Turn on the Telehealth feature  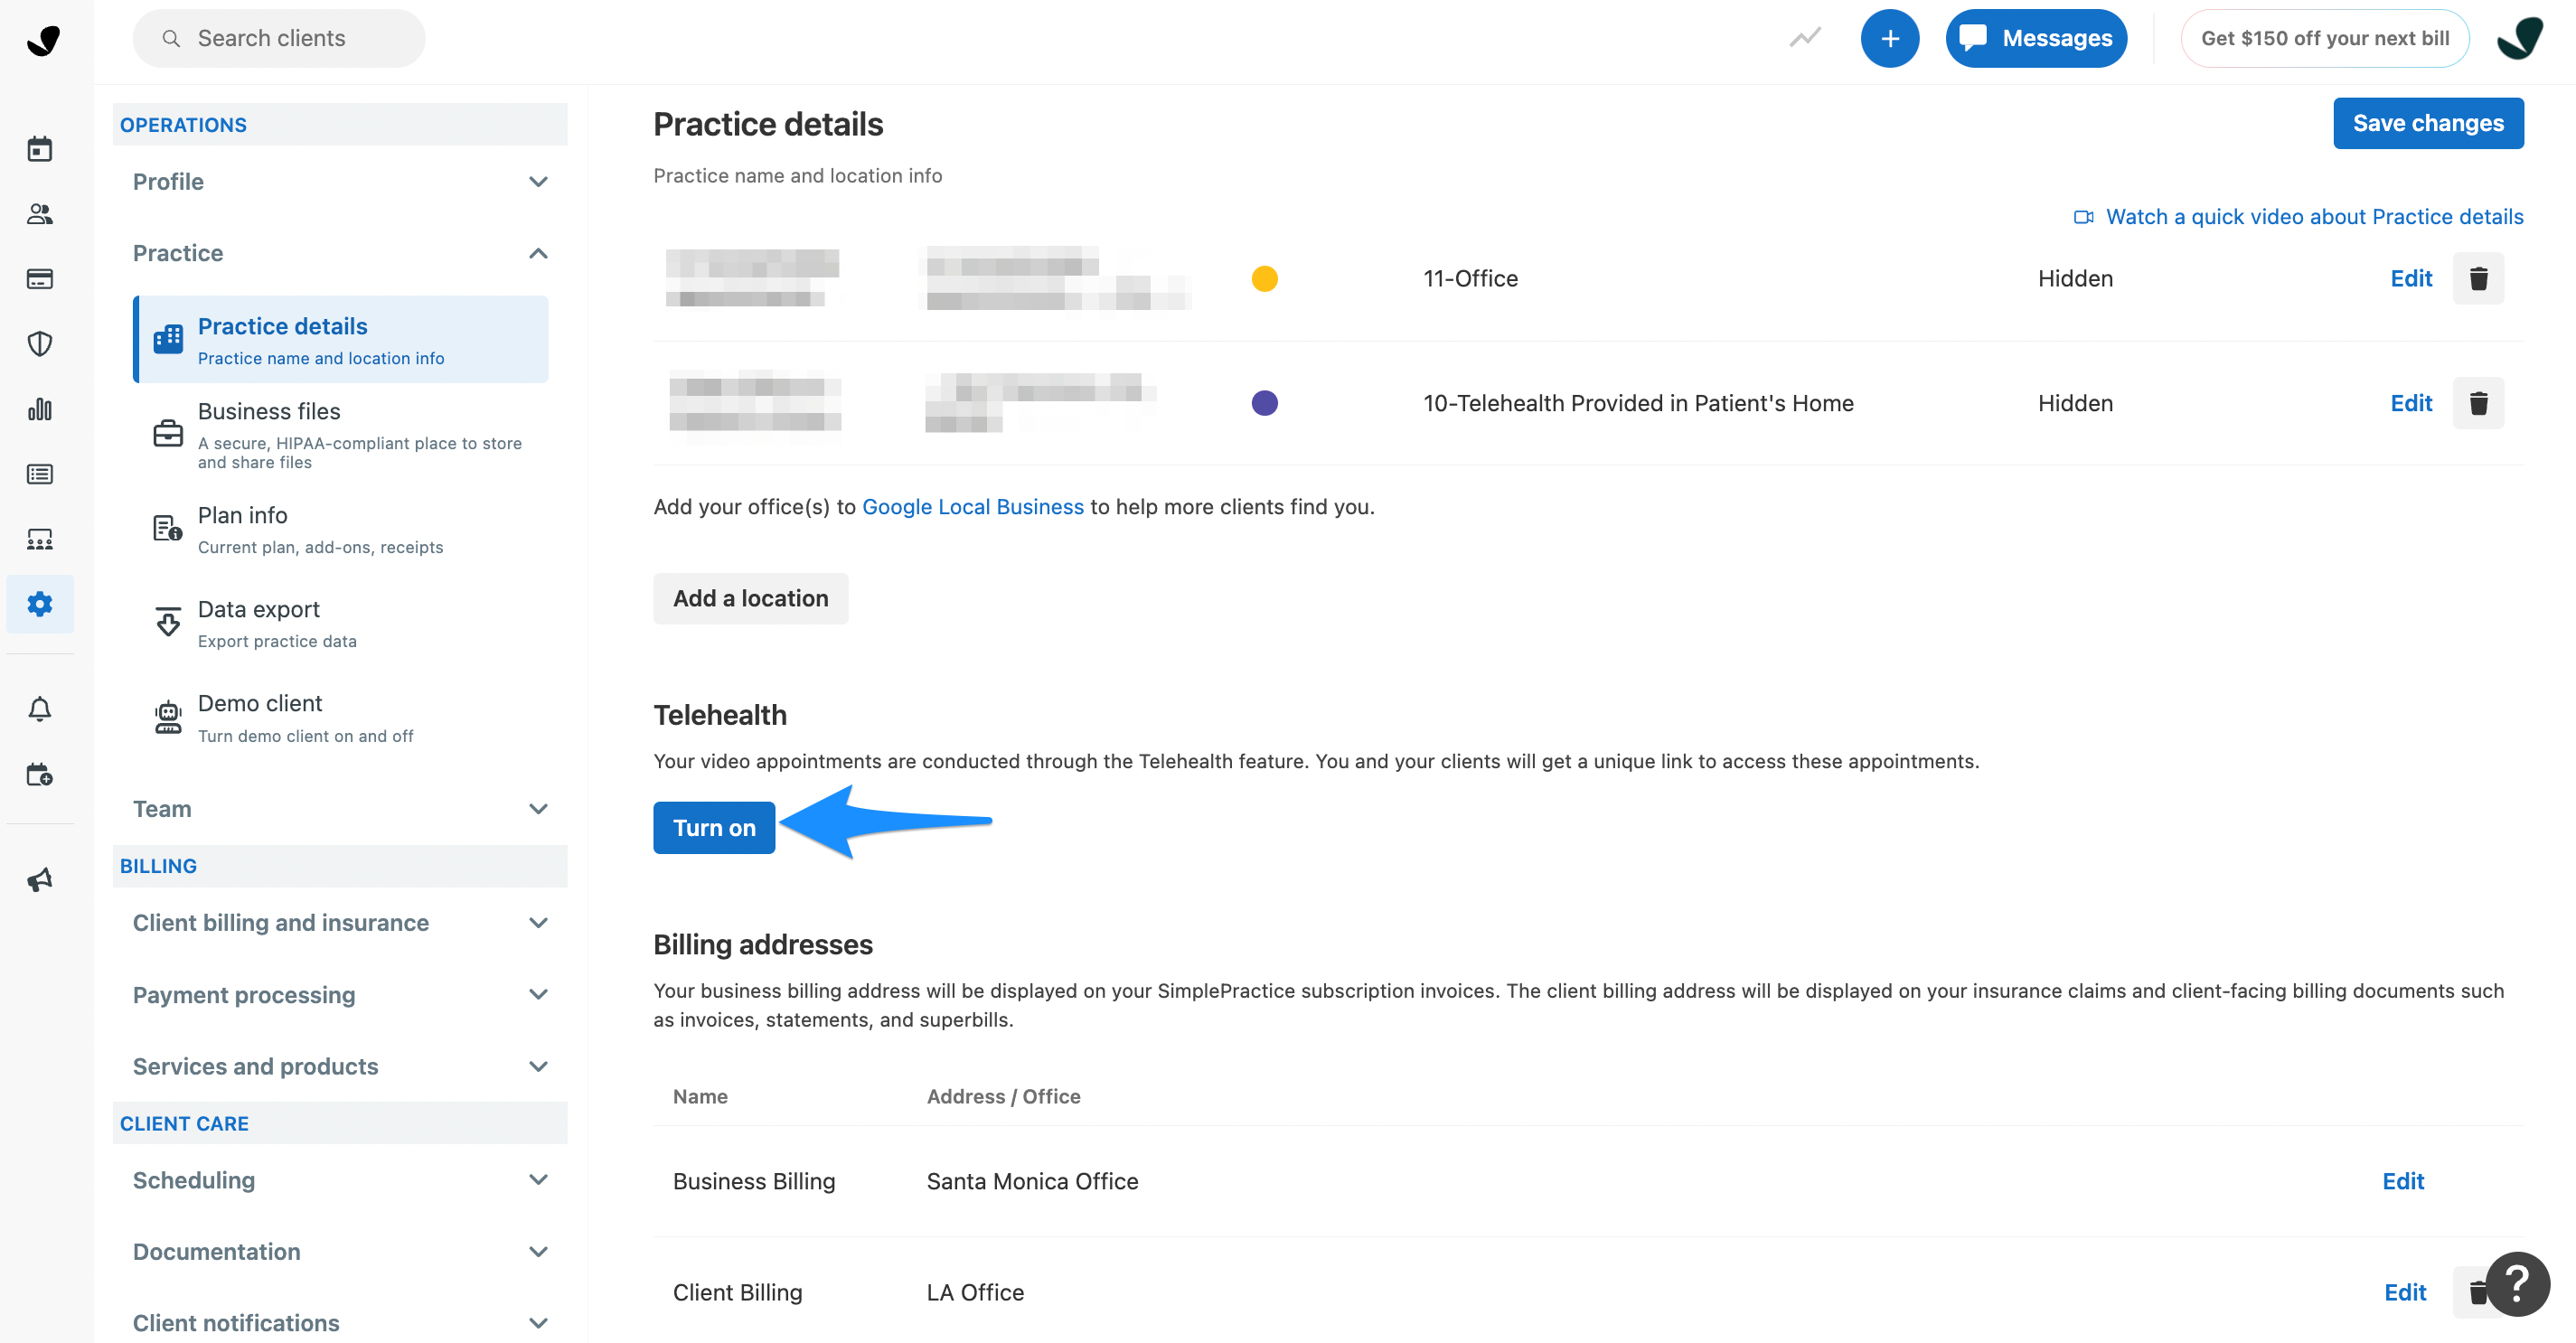[x=713, y=827]
